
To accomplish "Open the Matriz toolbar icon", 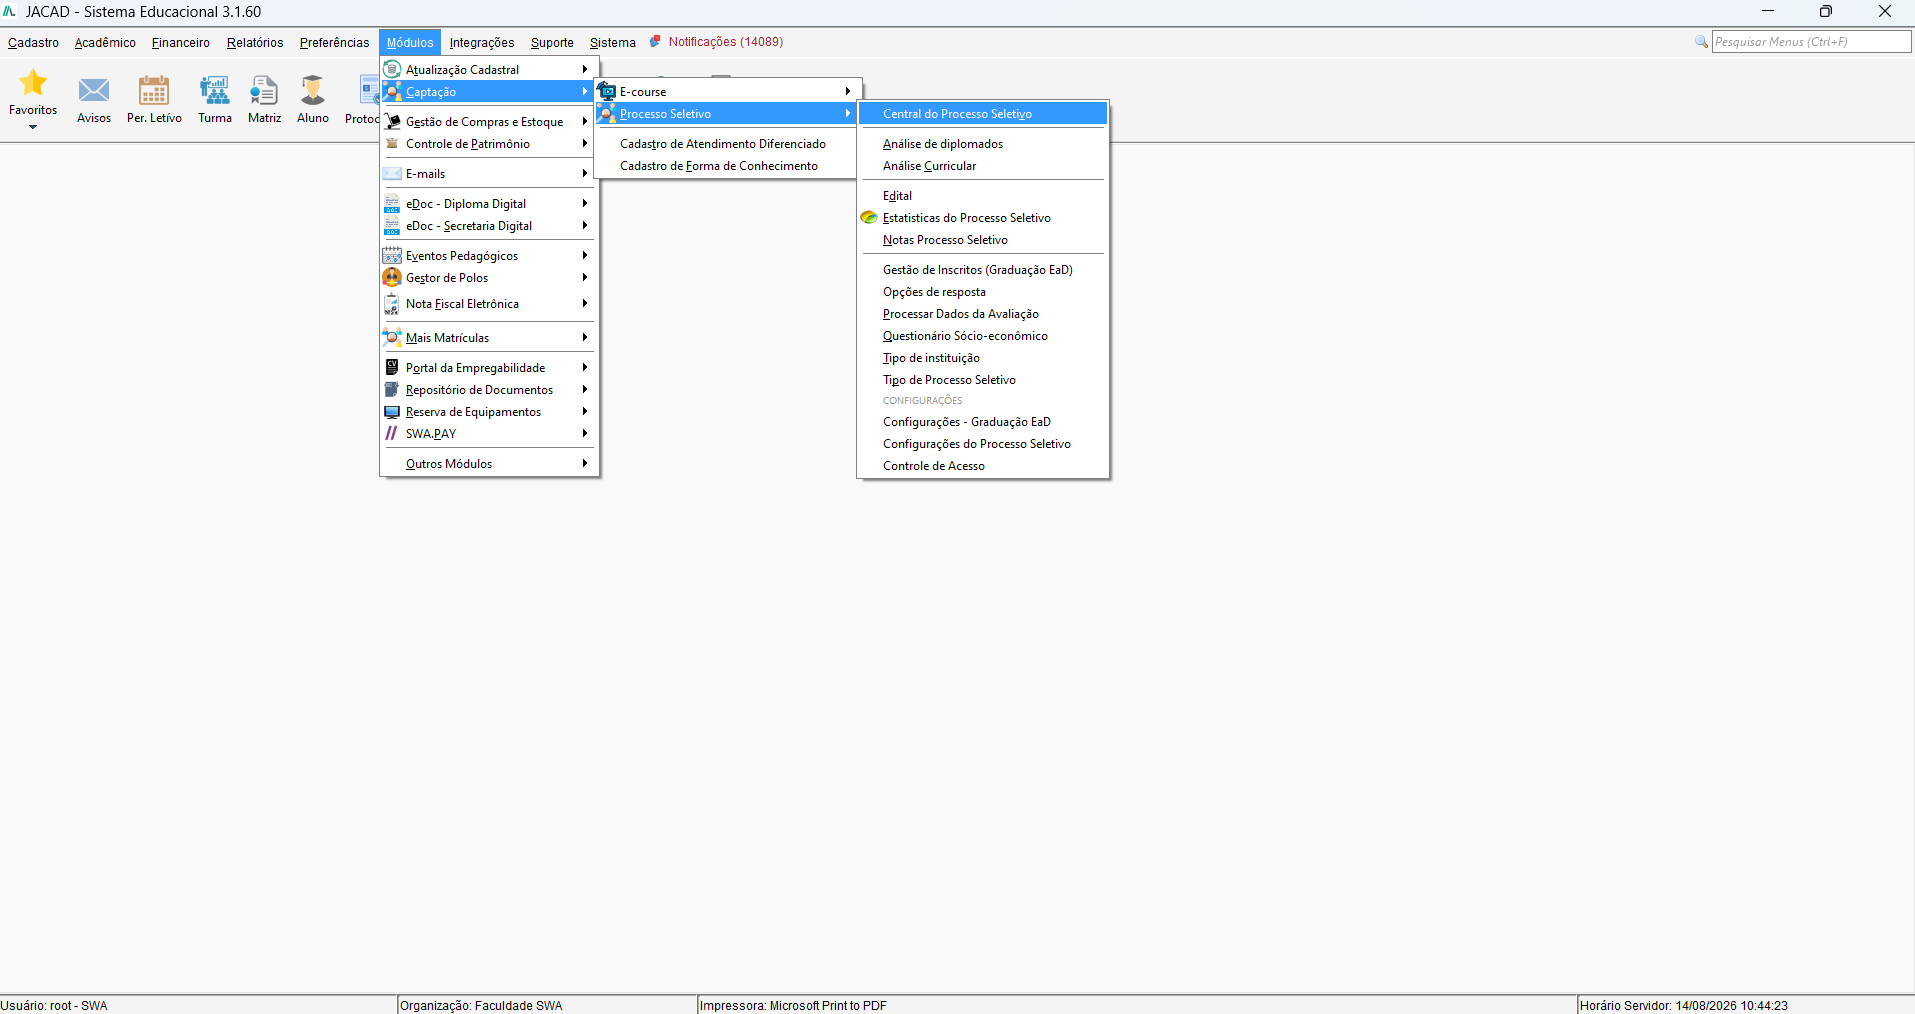I will coord(264,90).
